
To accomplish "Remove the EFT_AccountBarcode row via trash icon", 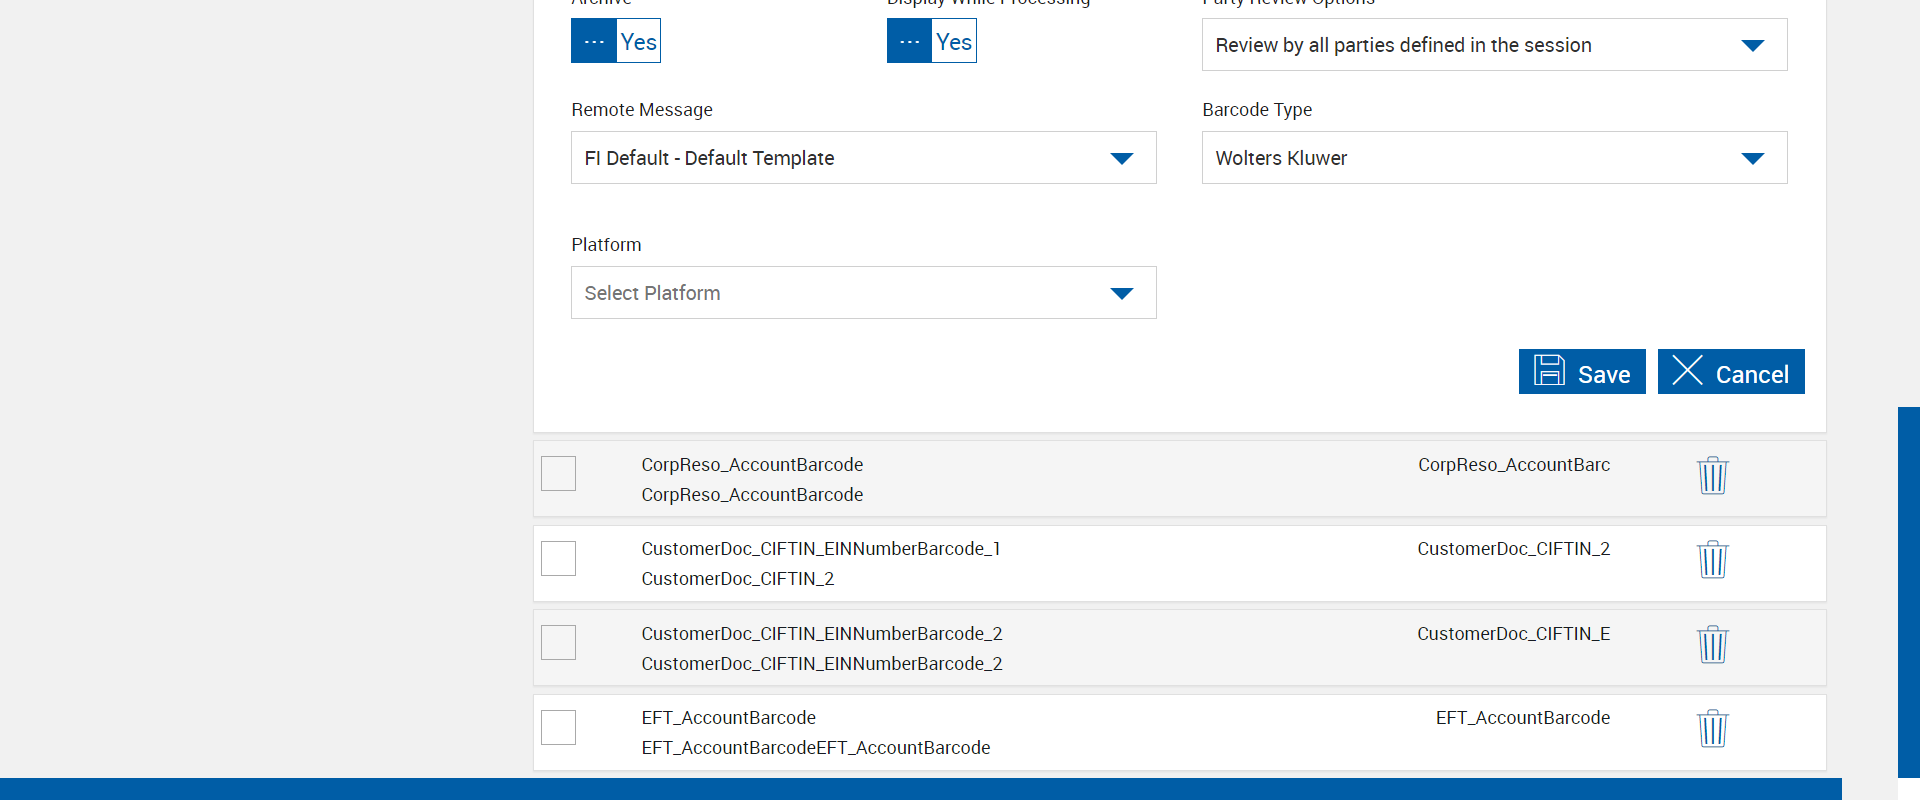I will coord(1712,728).
